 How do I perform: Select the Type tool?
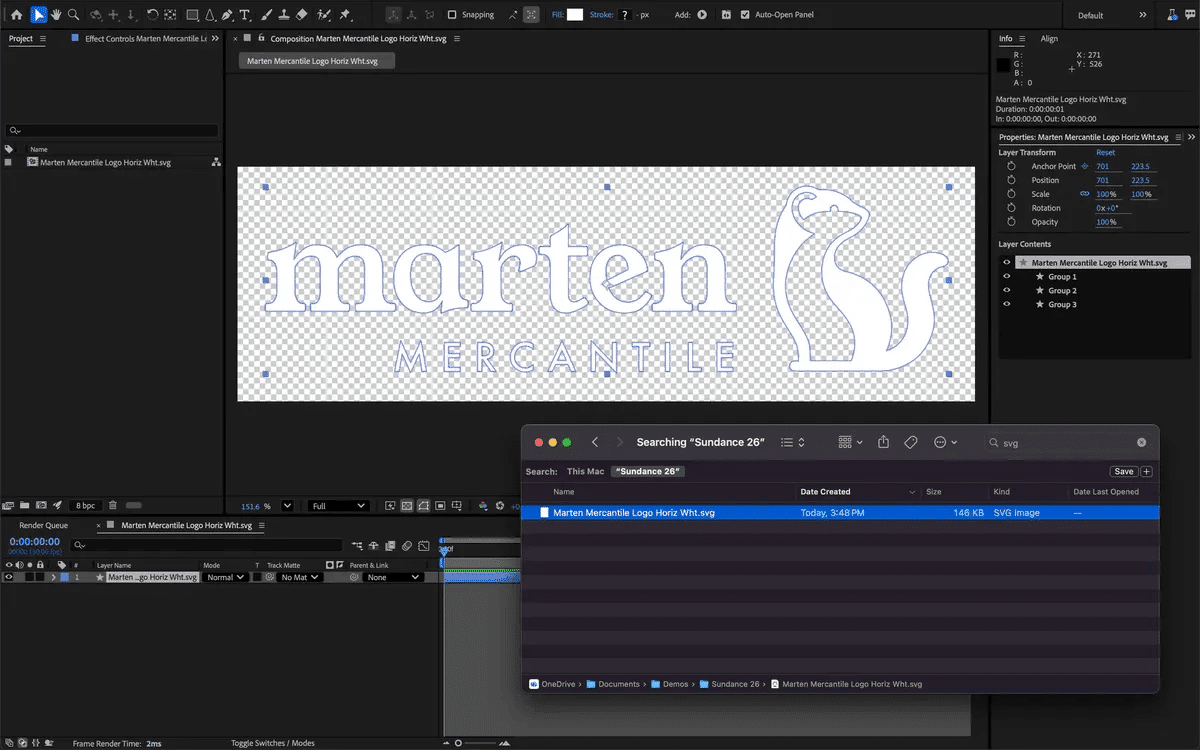coord(243,14)
